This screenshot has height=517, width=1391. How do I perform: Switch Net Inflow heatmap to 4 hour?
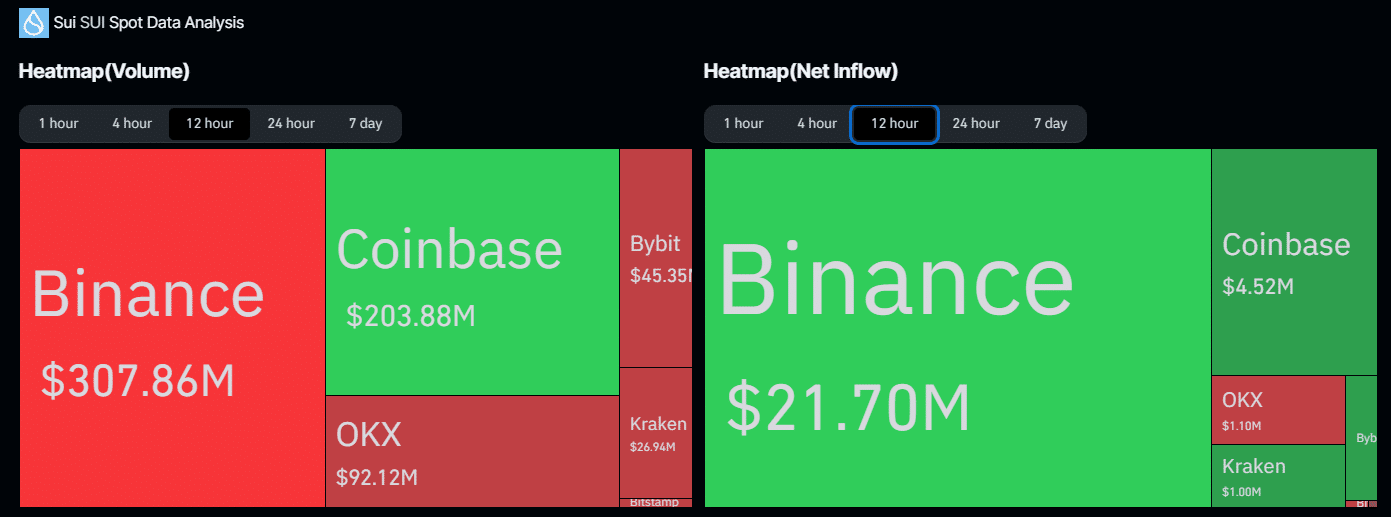[x=817, y=124]
